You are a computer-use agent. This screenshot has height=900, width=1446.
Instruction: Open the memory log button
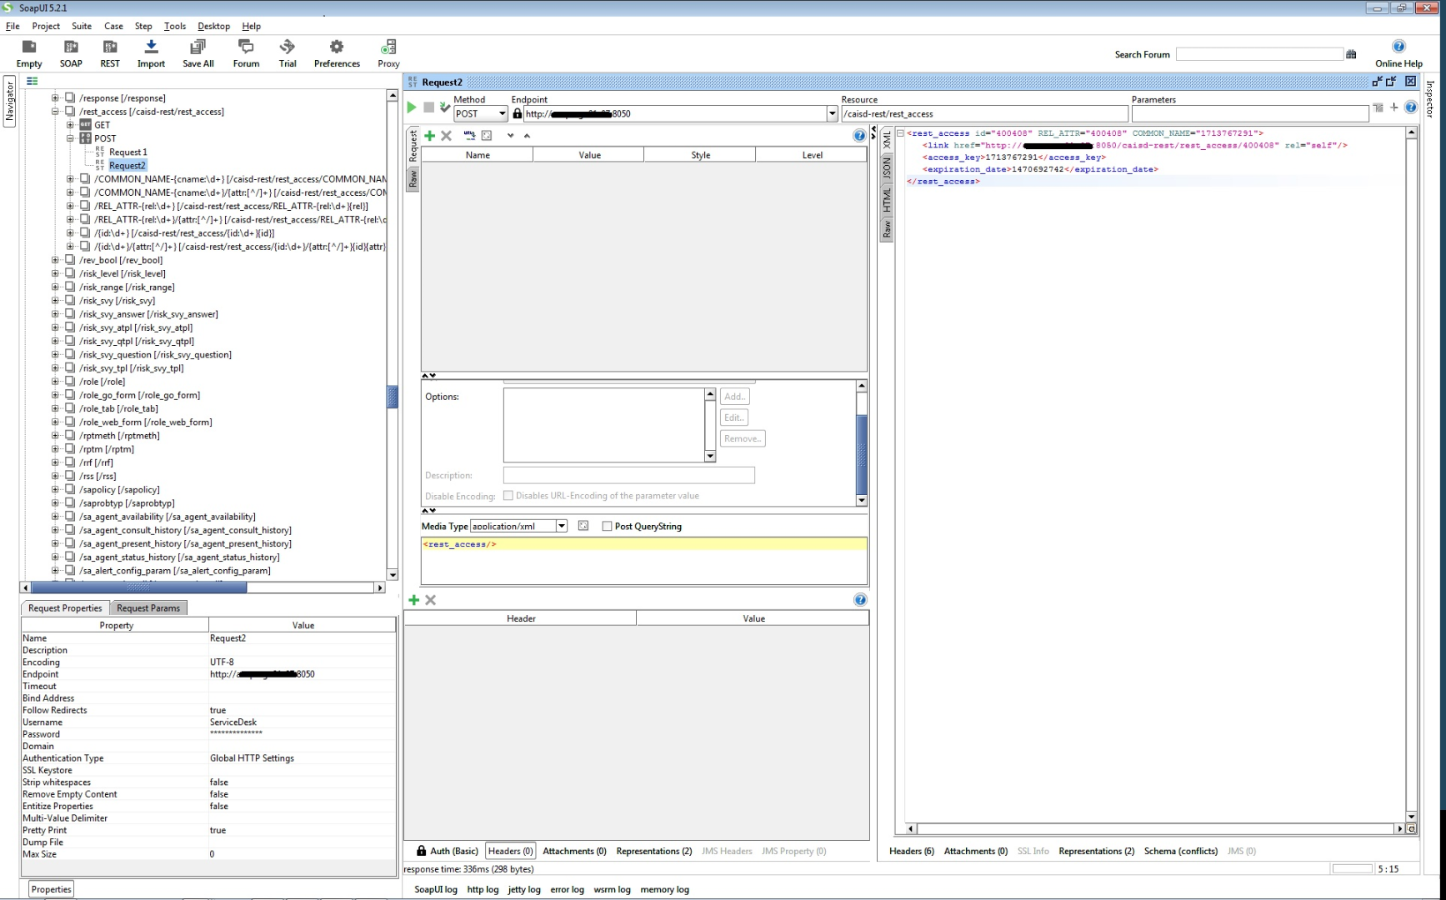click(x=665, y=889)
